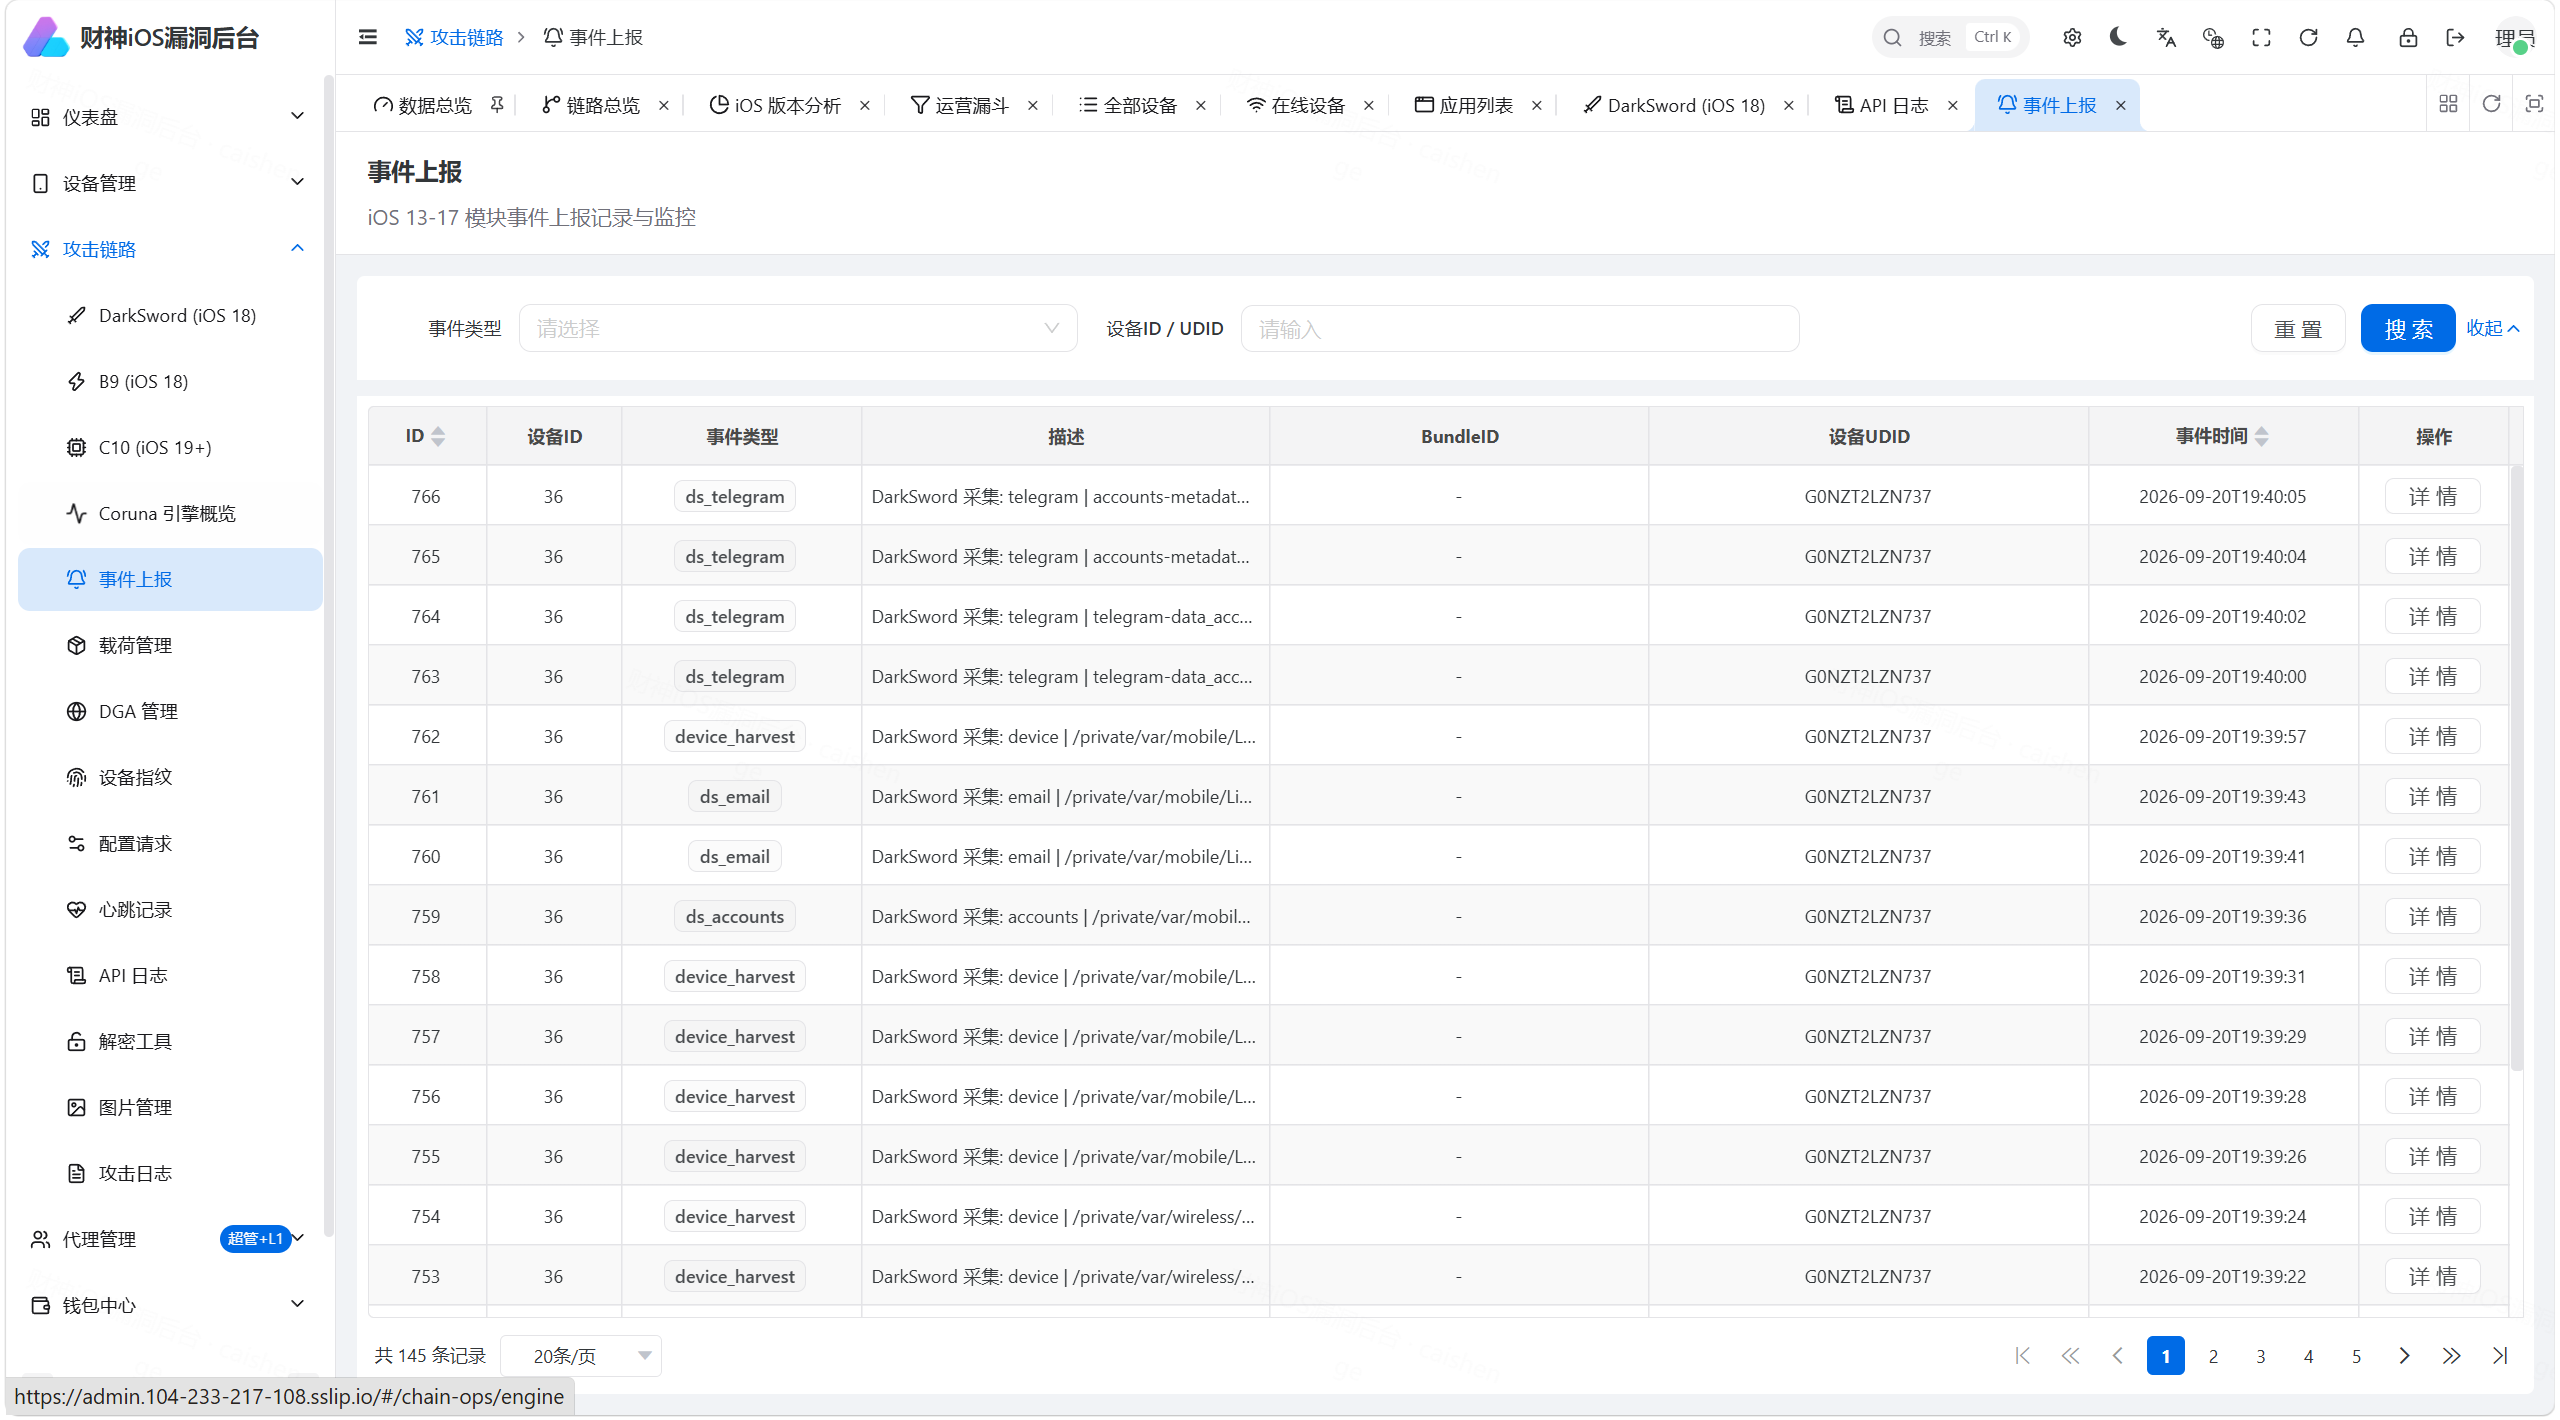
Task: Open the language translation icon
Action: [2166, 37]
